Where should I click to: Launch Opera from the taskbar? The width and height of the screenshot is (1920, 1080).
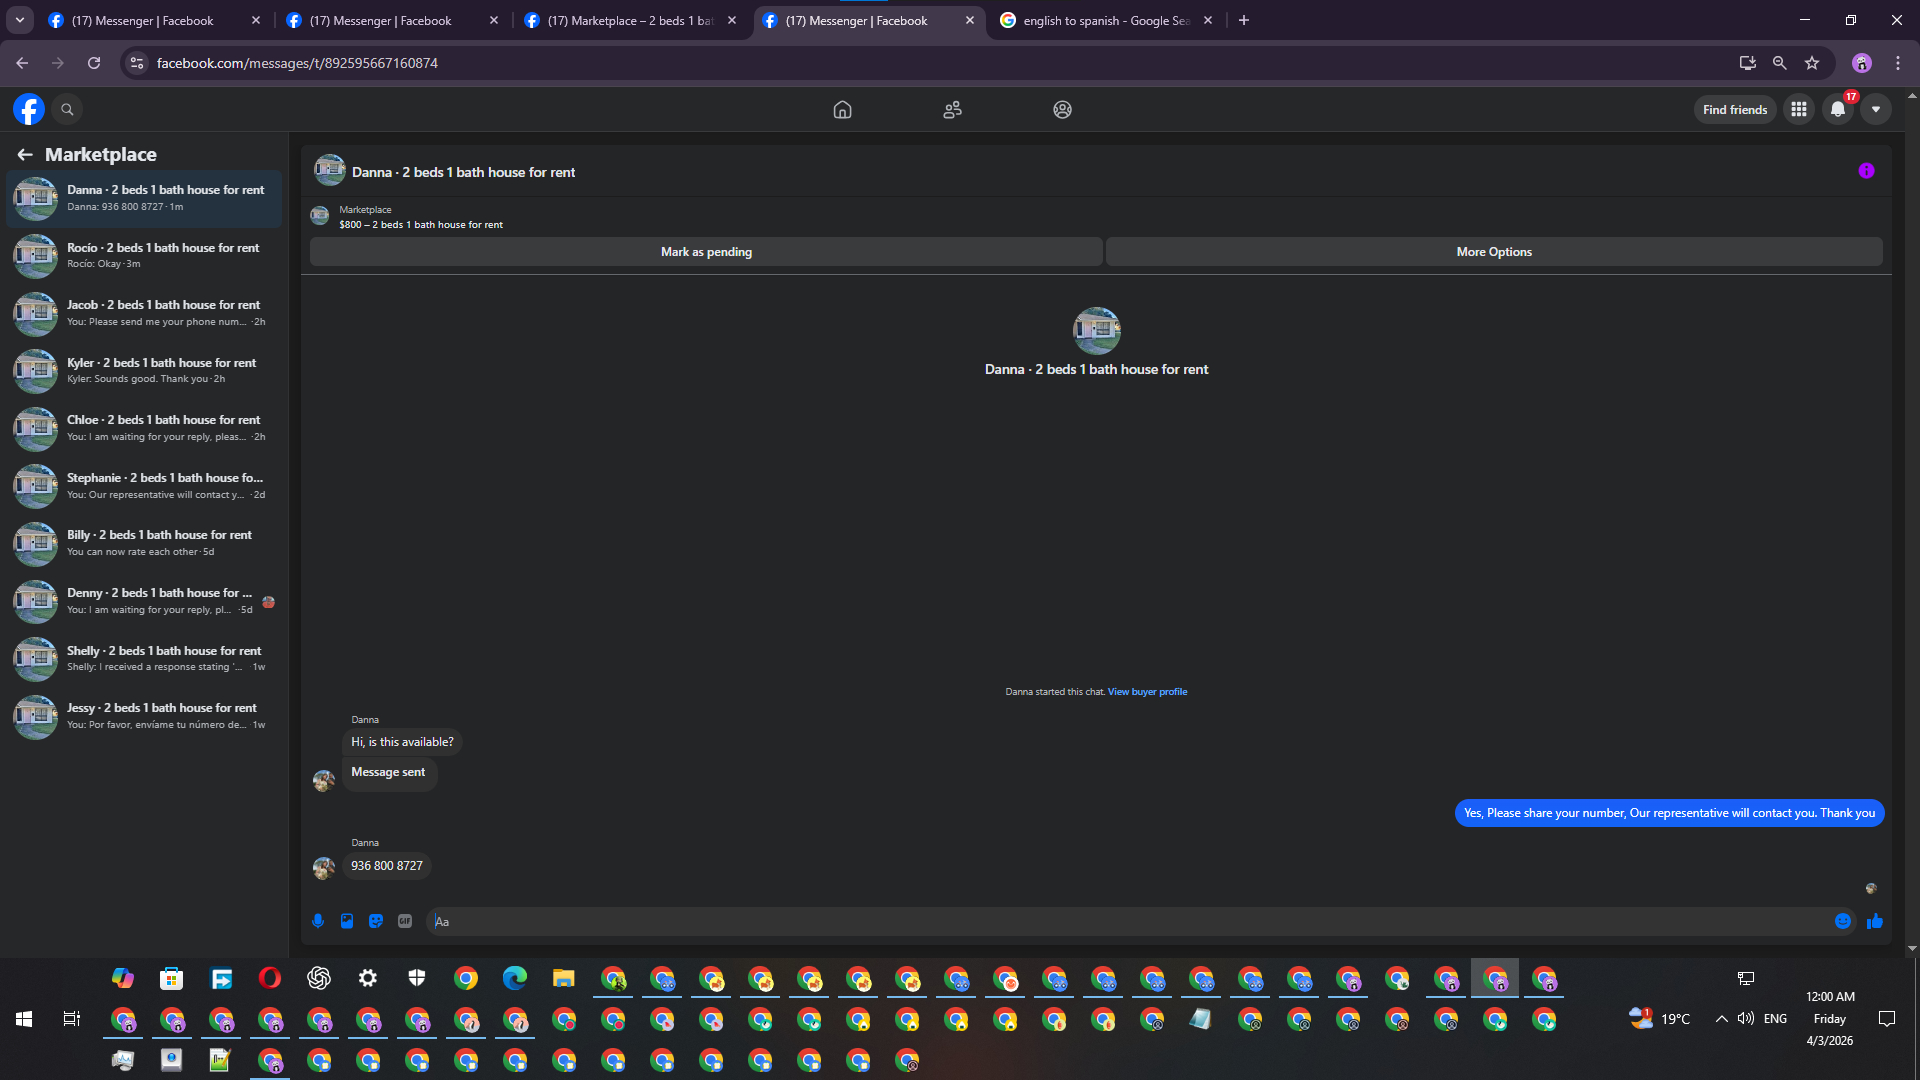pyautogui.click(x=270, y=978)
